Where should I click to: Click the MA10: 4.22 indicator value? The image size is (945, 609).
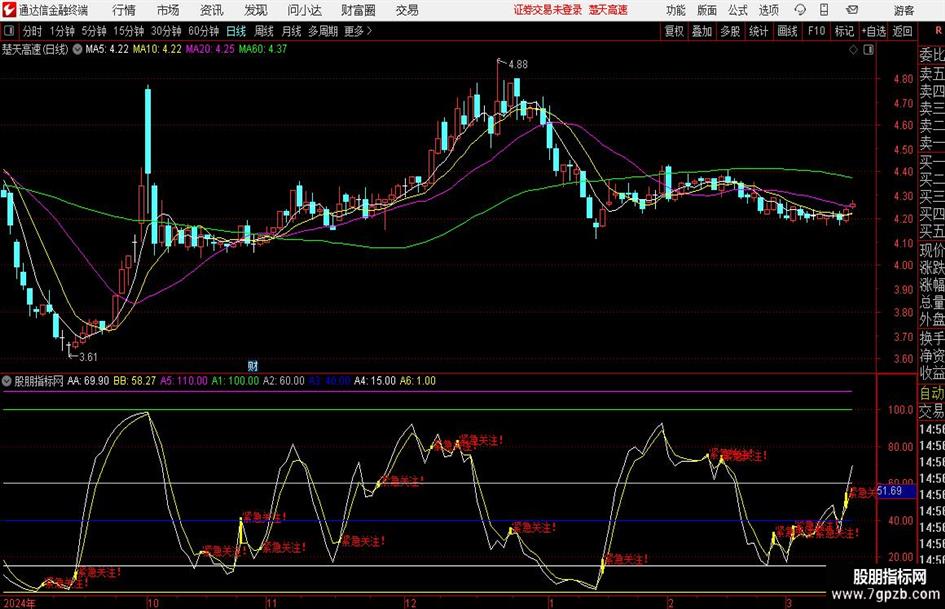157,49
